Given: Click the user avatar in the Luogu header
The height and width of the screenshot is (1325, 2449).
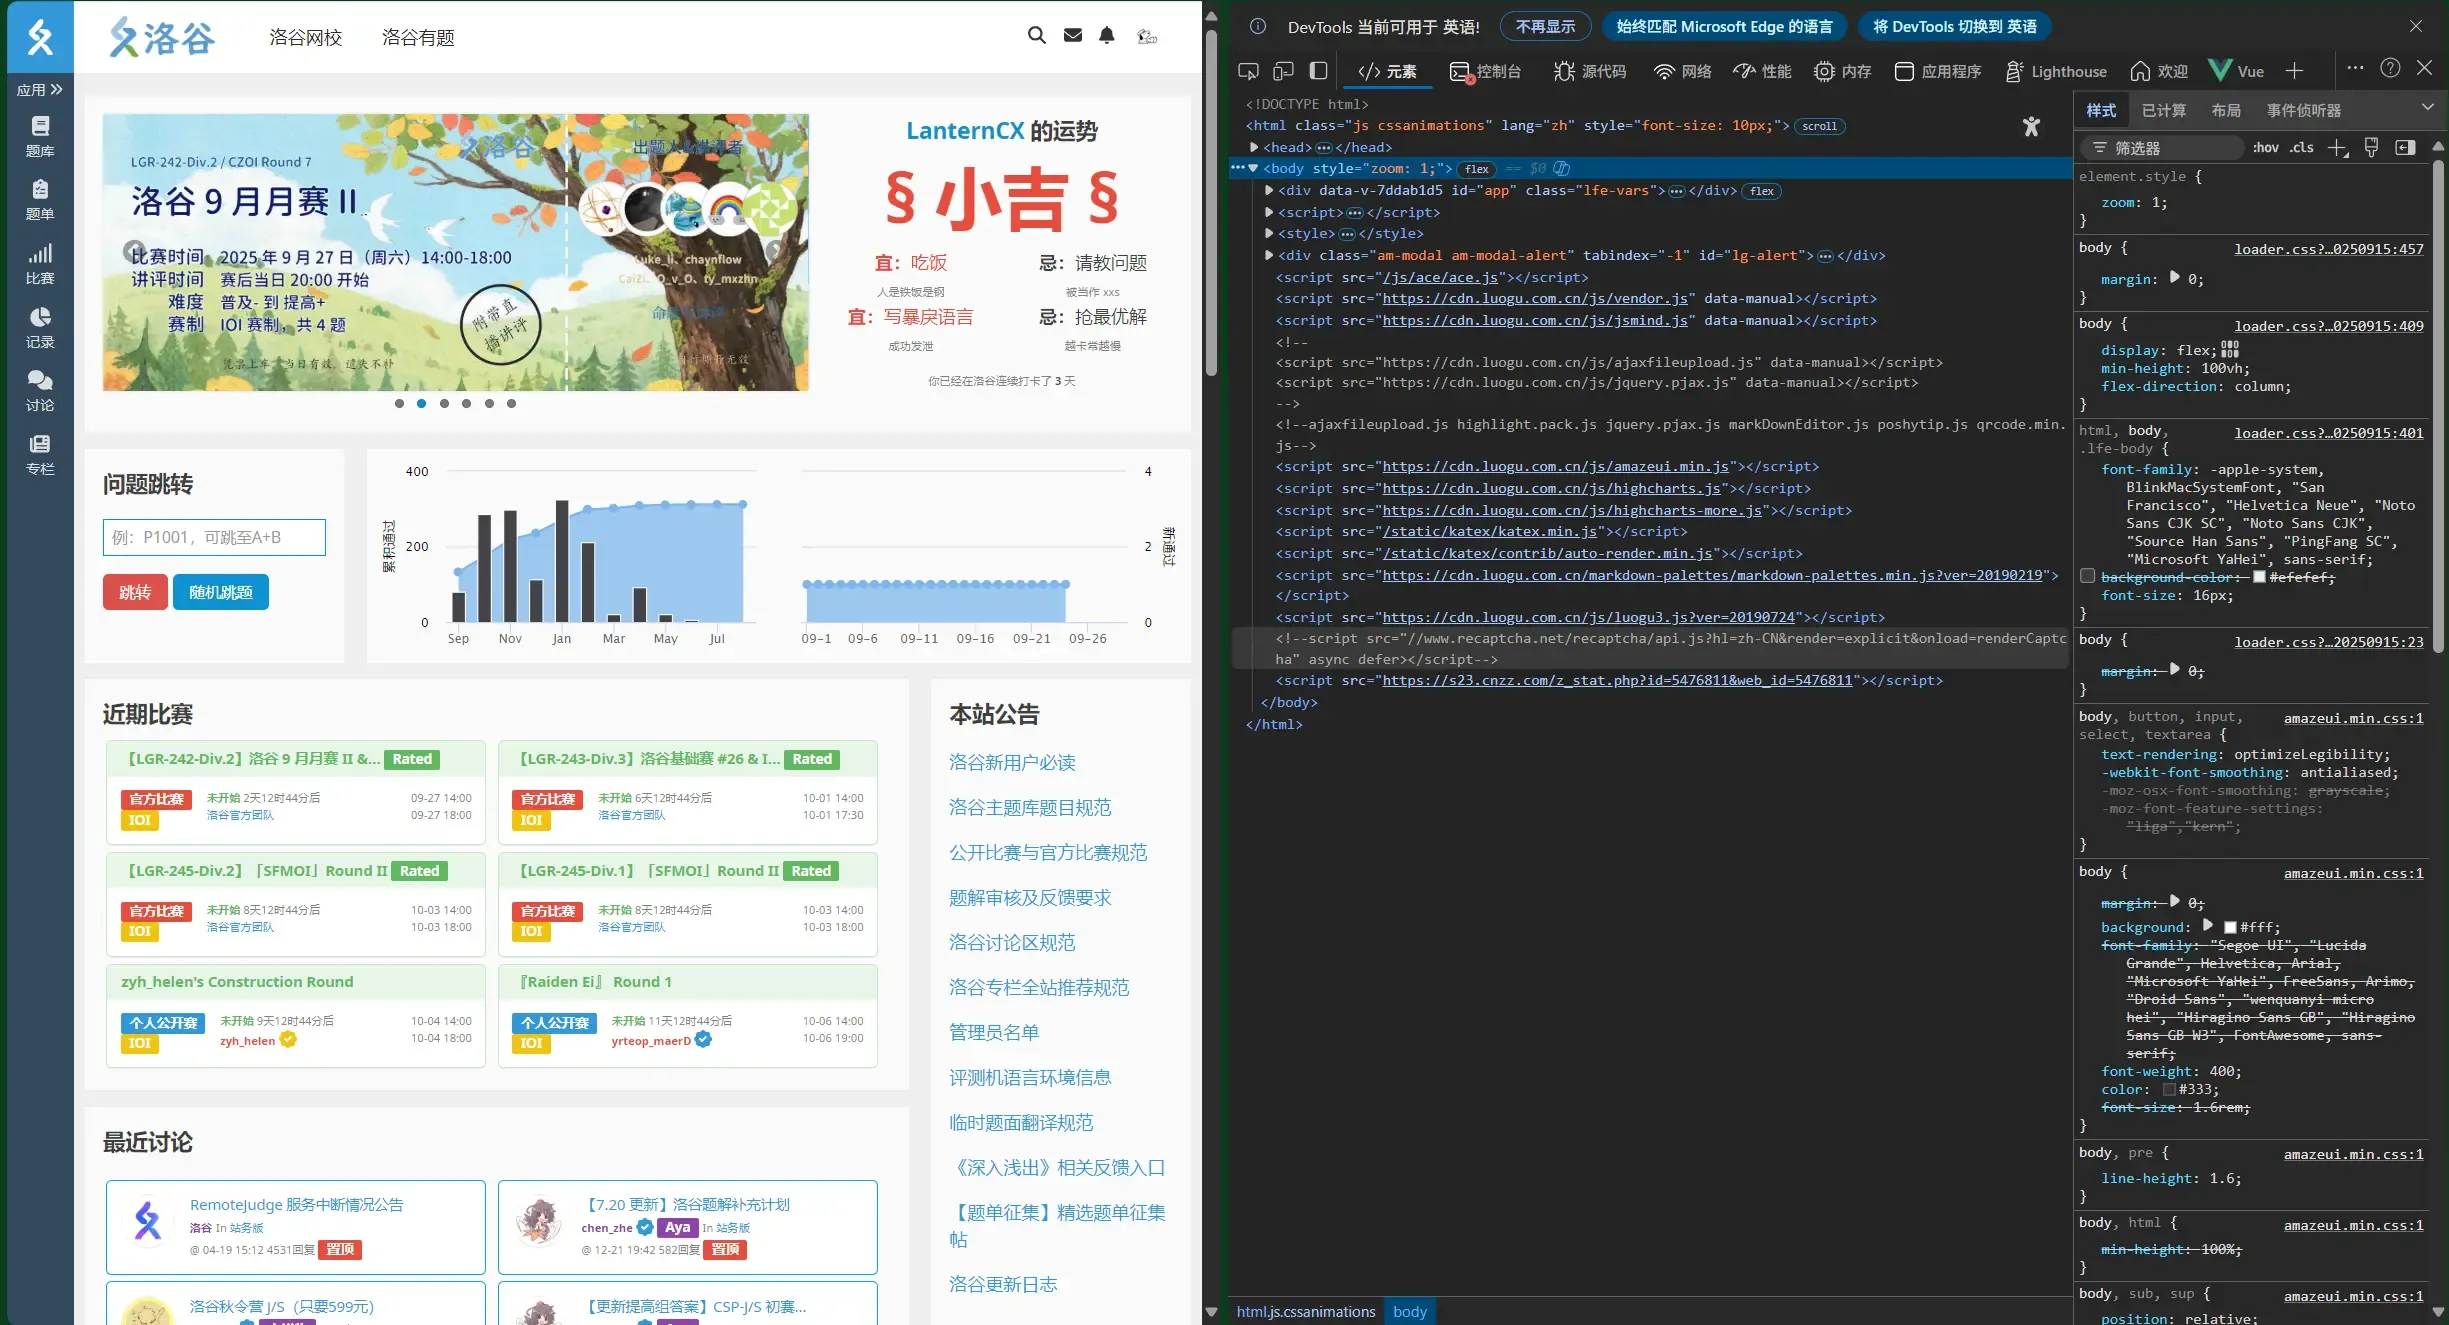Looking at the screenshot, I should tap(1147, 37).
